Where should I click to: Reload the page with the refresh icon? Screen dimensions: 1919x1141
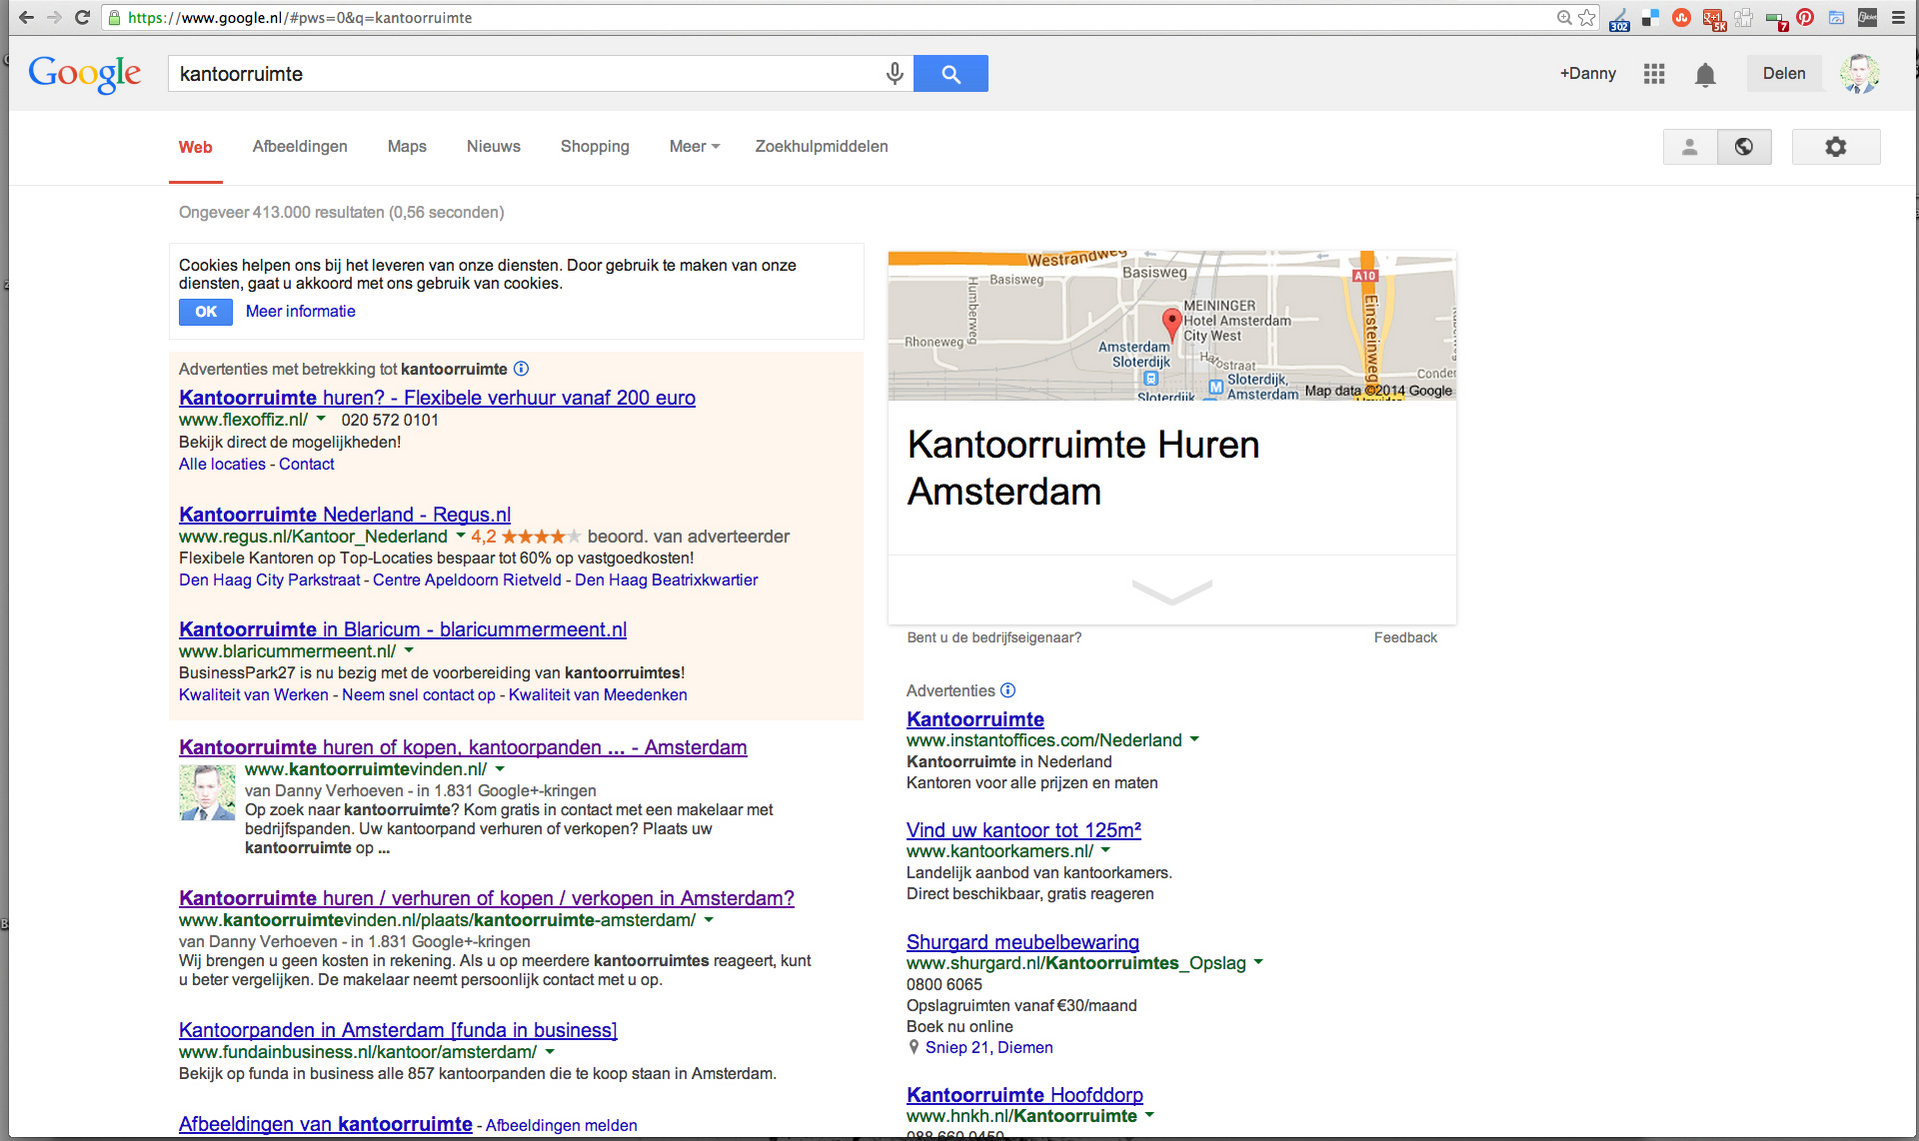83,17
